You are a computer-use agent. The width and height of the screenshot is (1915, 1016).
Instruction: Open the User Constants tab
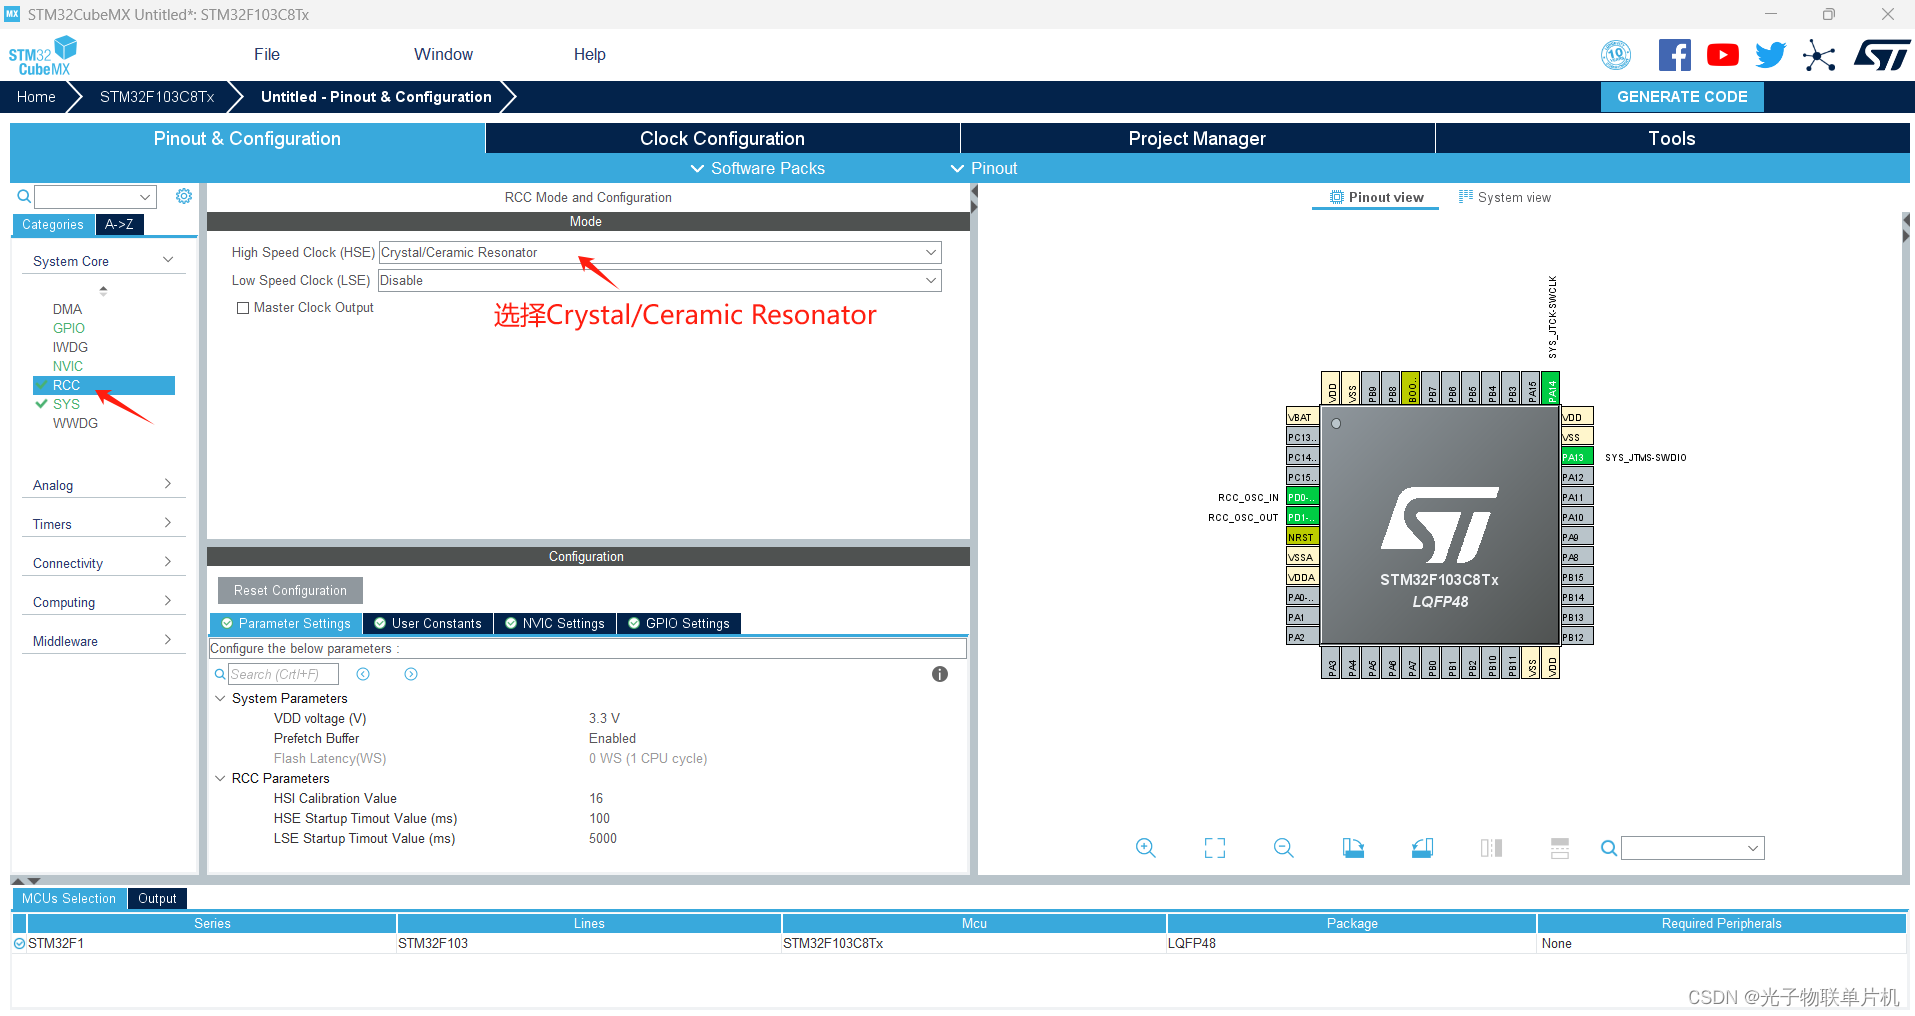pyautogui.click(x=428, y=623)
